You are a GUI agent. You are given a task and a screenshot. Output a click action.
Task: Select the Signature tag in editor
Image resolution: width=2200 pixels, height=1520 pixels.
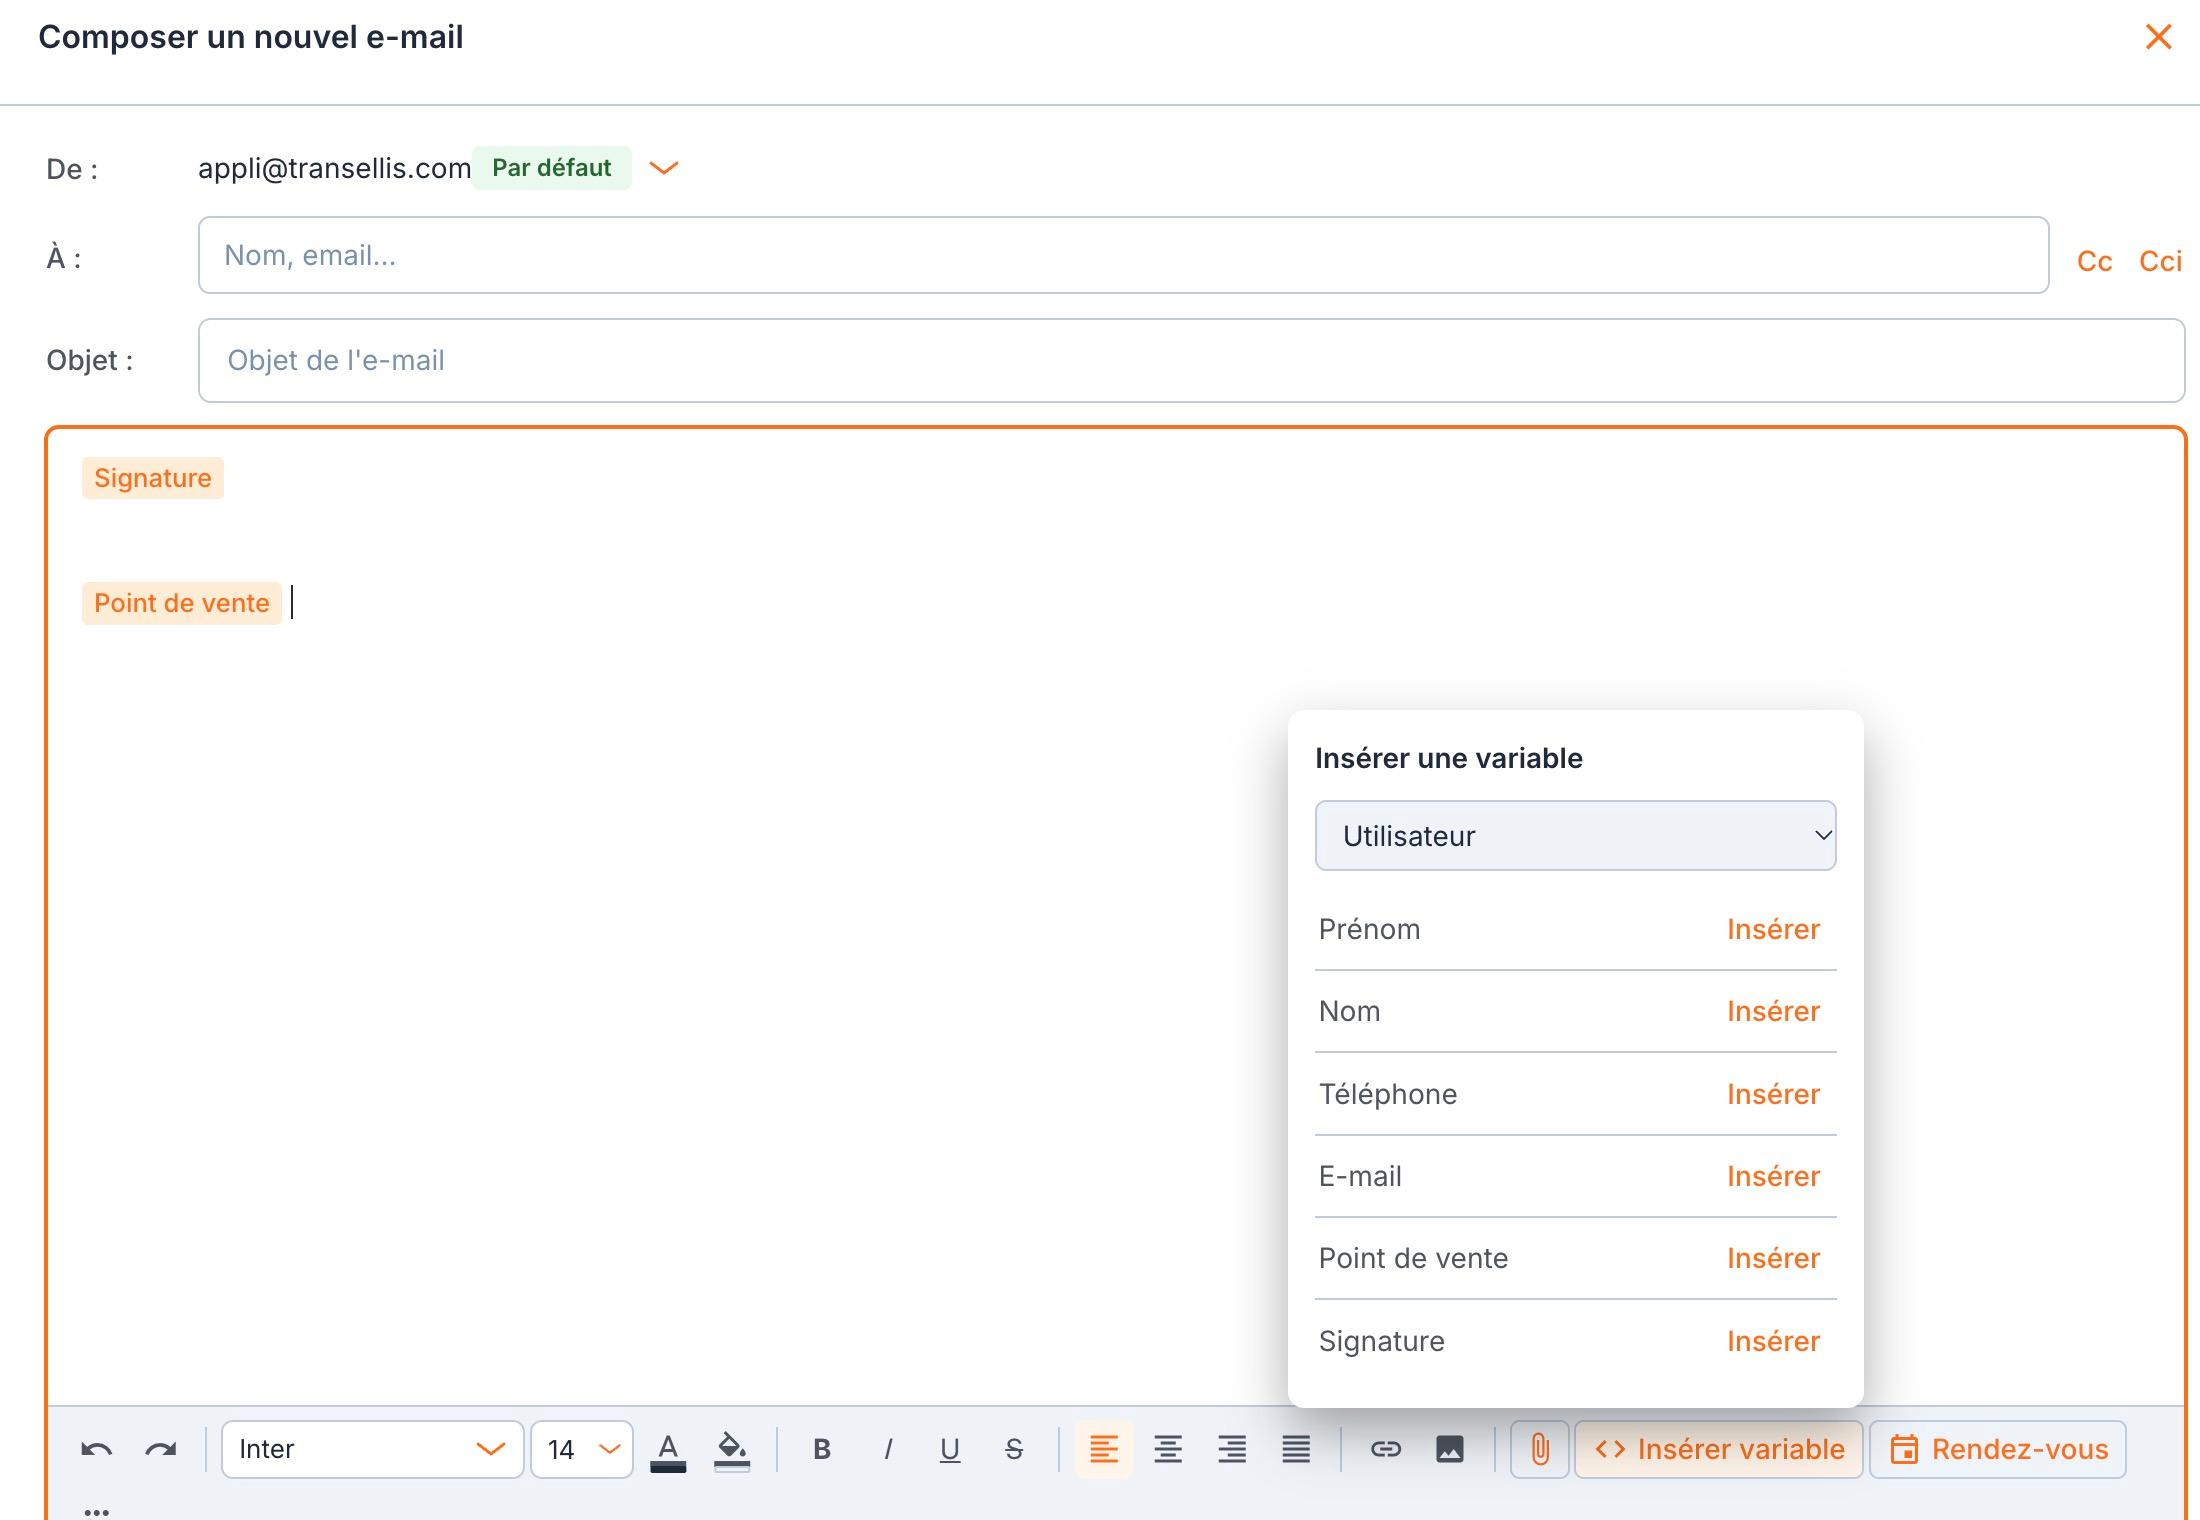point(153,478)
